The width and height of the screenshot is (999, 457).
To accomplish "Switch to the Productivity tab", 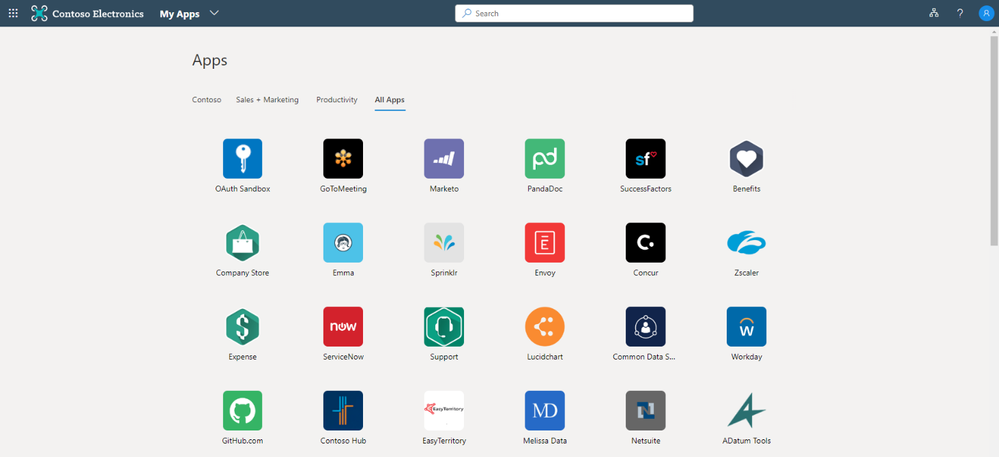I will click(336, 100).
